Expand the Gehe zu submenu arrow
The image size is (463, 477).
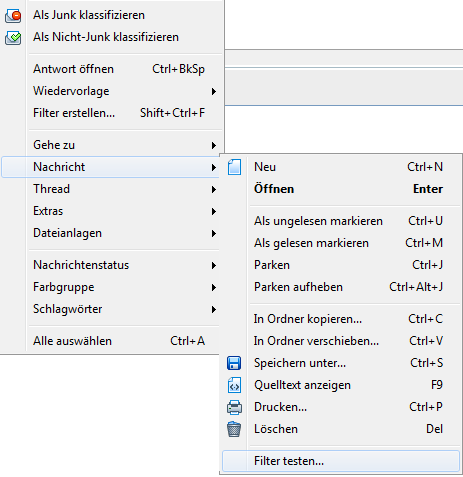pos(214,145)
